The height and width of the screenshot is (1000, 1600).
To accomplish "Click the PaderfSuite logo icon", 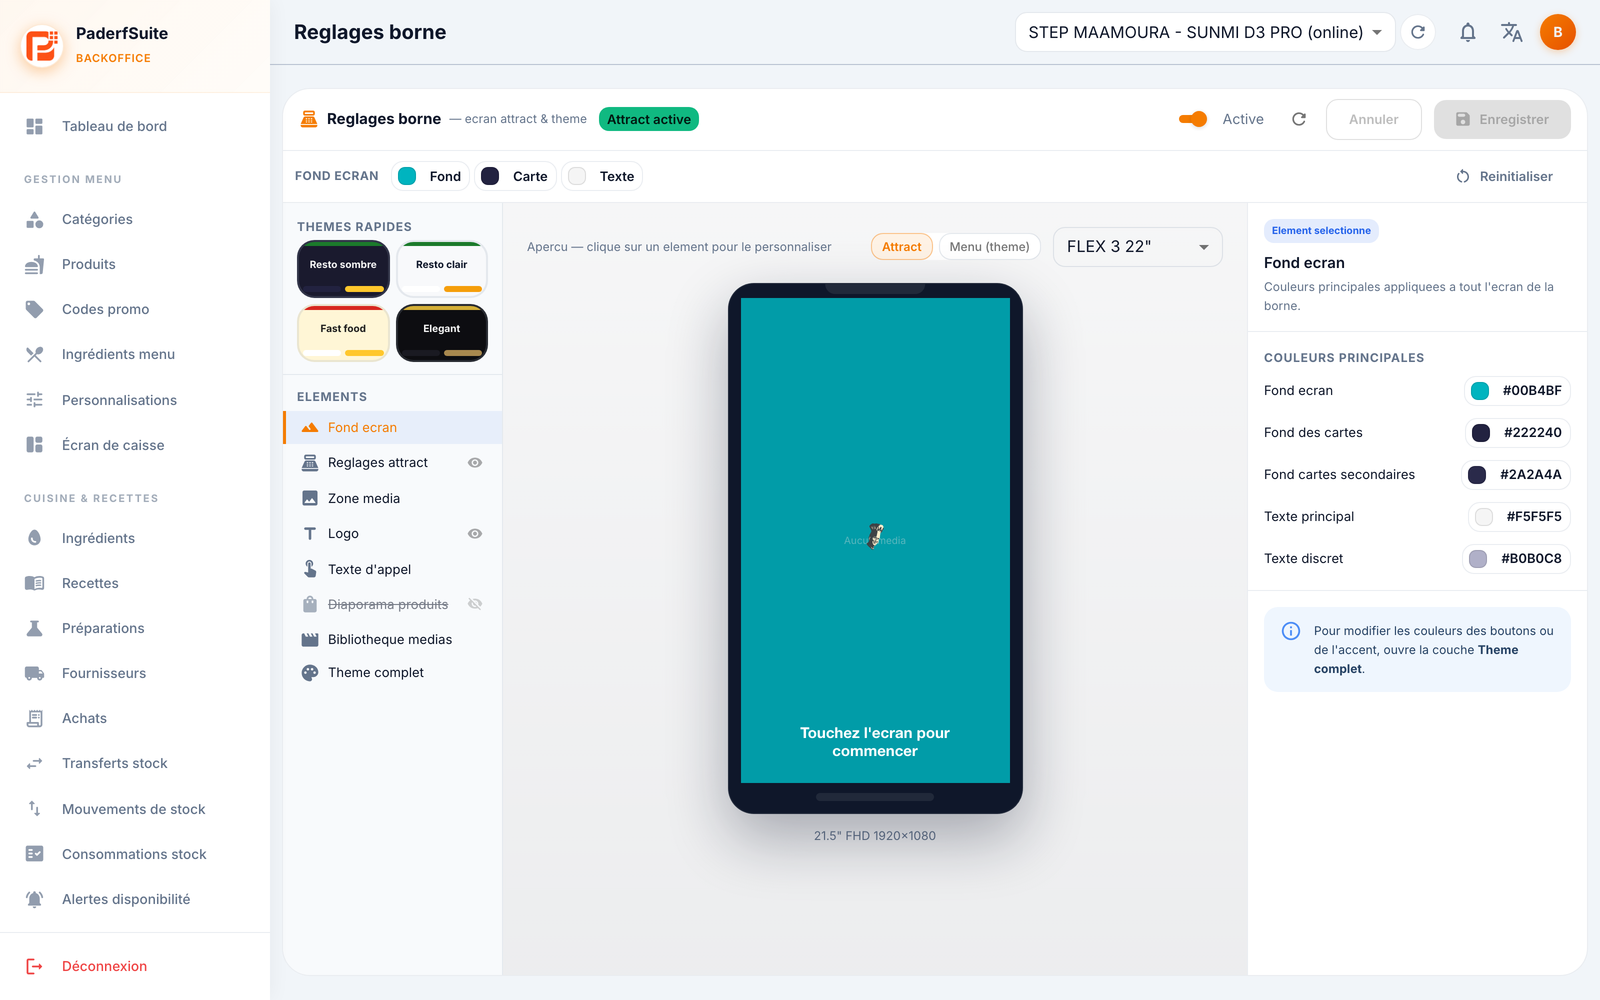I will [42, 46].
